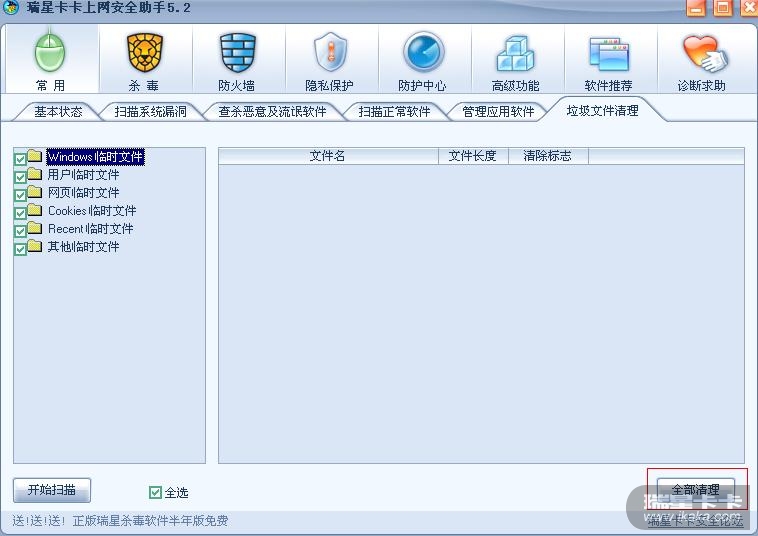Image resolution: width=758 pixels, height=536 pixels.
Task: Sort by the 文件长度 column header
Action: pyautogui.click(x=473, y=156)
